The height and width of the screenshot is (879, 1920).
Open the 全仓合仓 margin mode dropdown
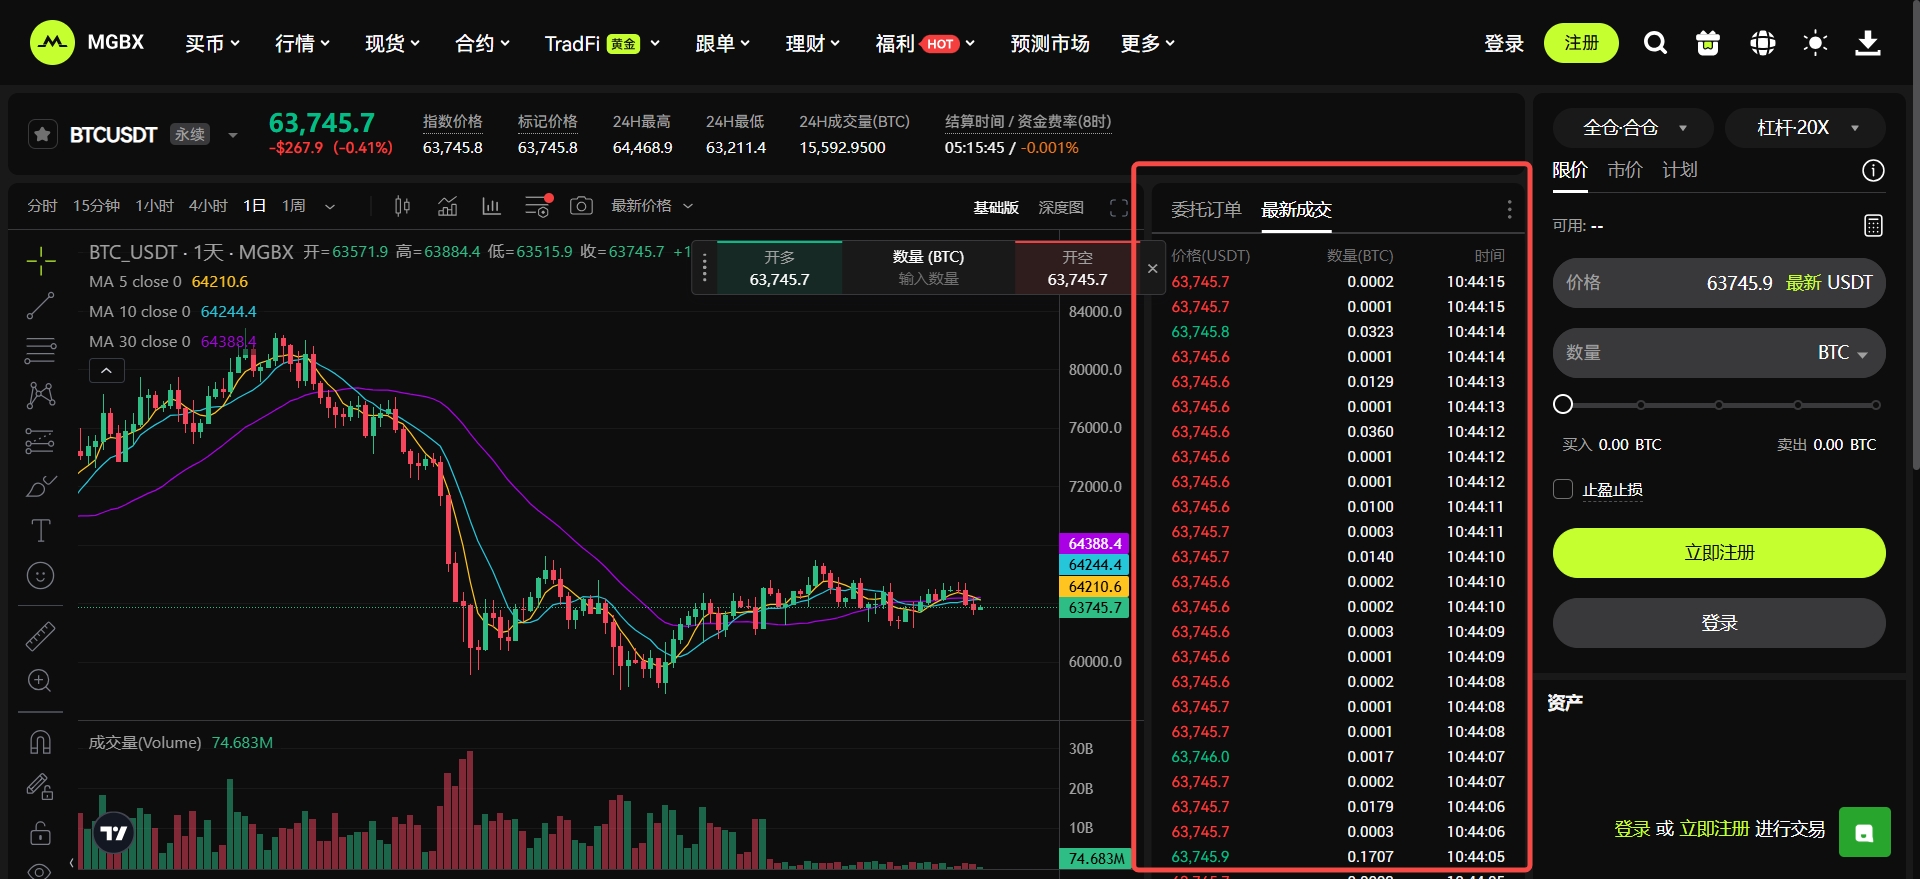point(1634,128)
